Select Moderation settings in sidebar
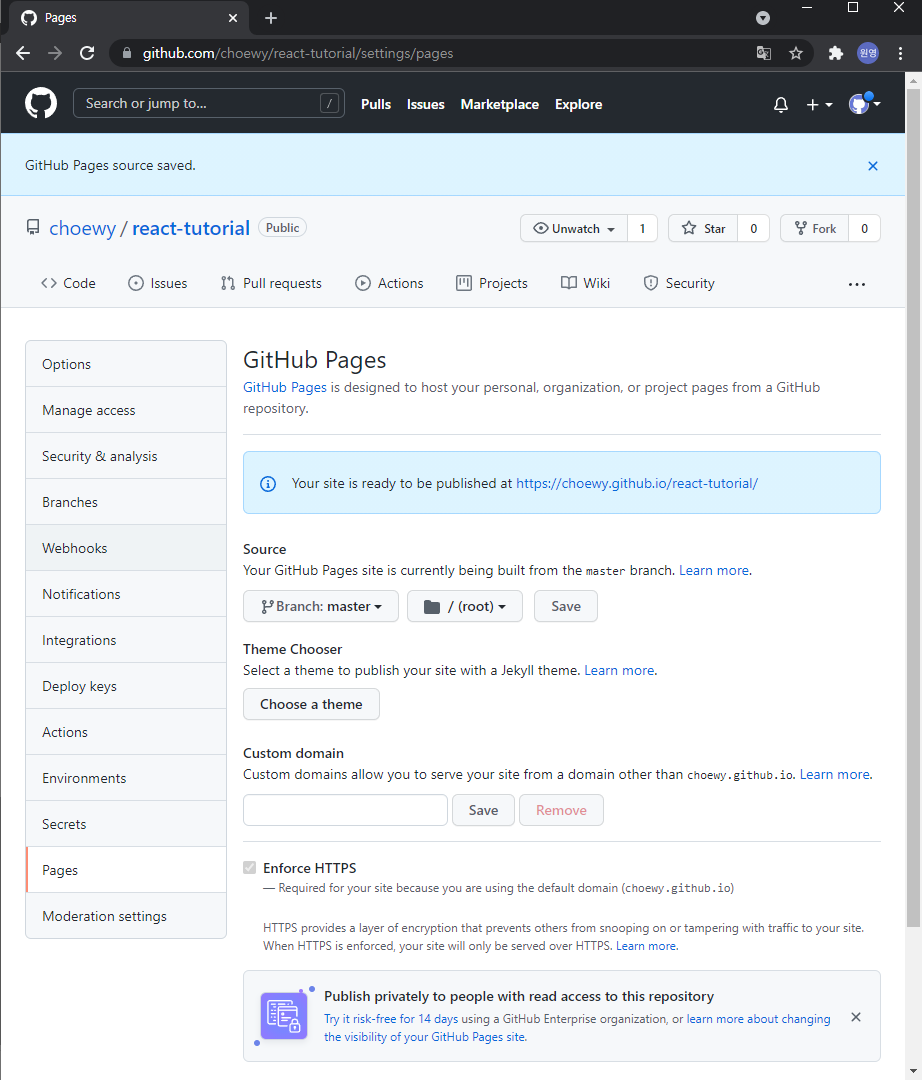 click(126, 916)
